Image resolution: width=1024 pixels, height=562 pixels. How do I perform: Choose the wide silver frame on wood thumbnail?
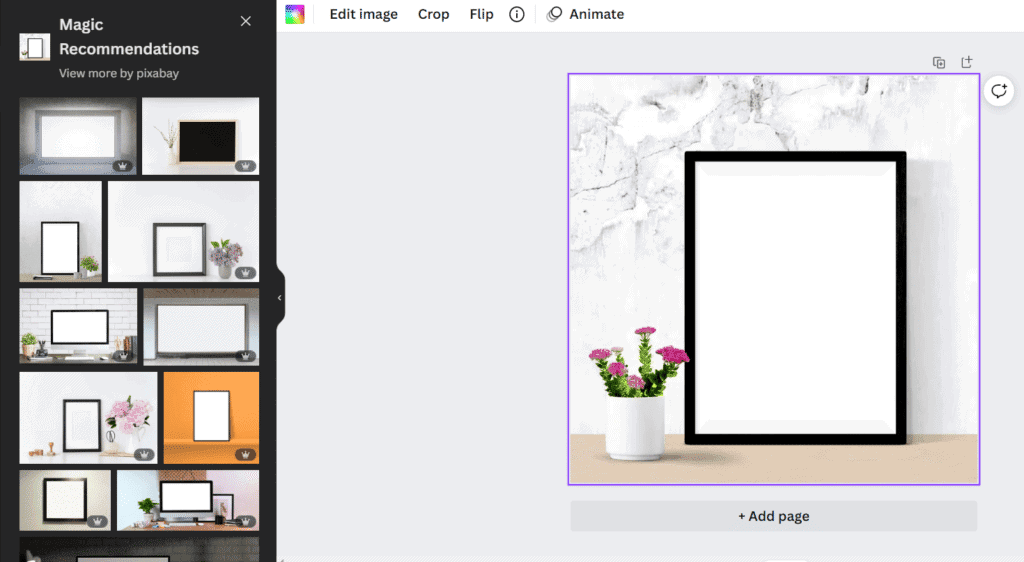pyautogui.click(x=201, y=327)
